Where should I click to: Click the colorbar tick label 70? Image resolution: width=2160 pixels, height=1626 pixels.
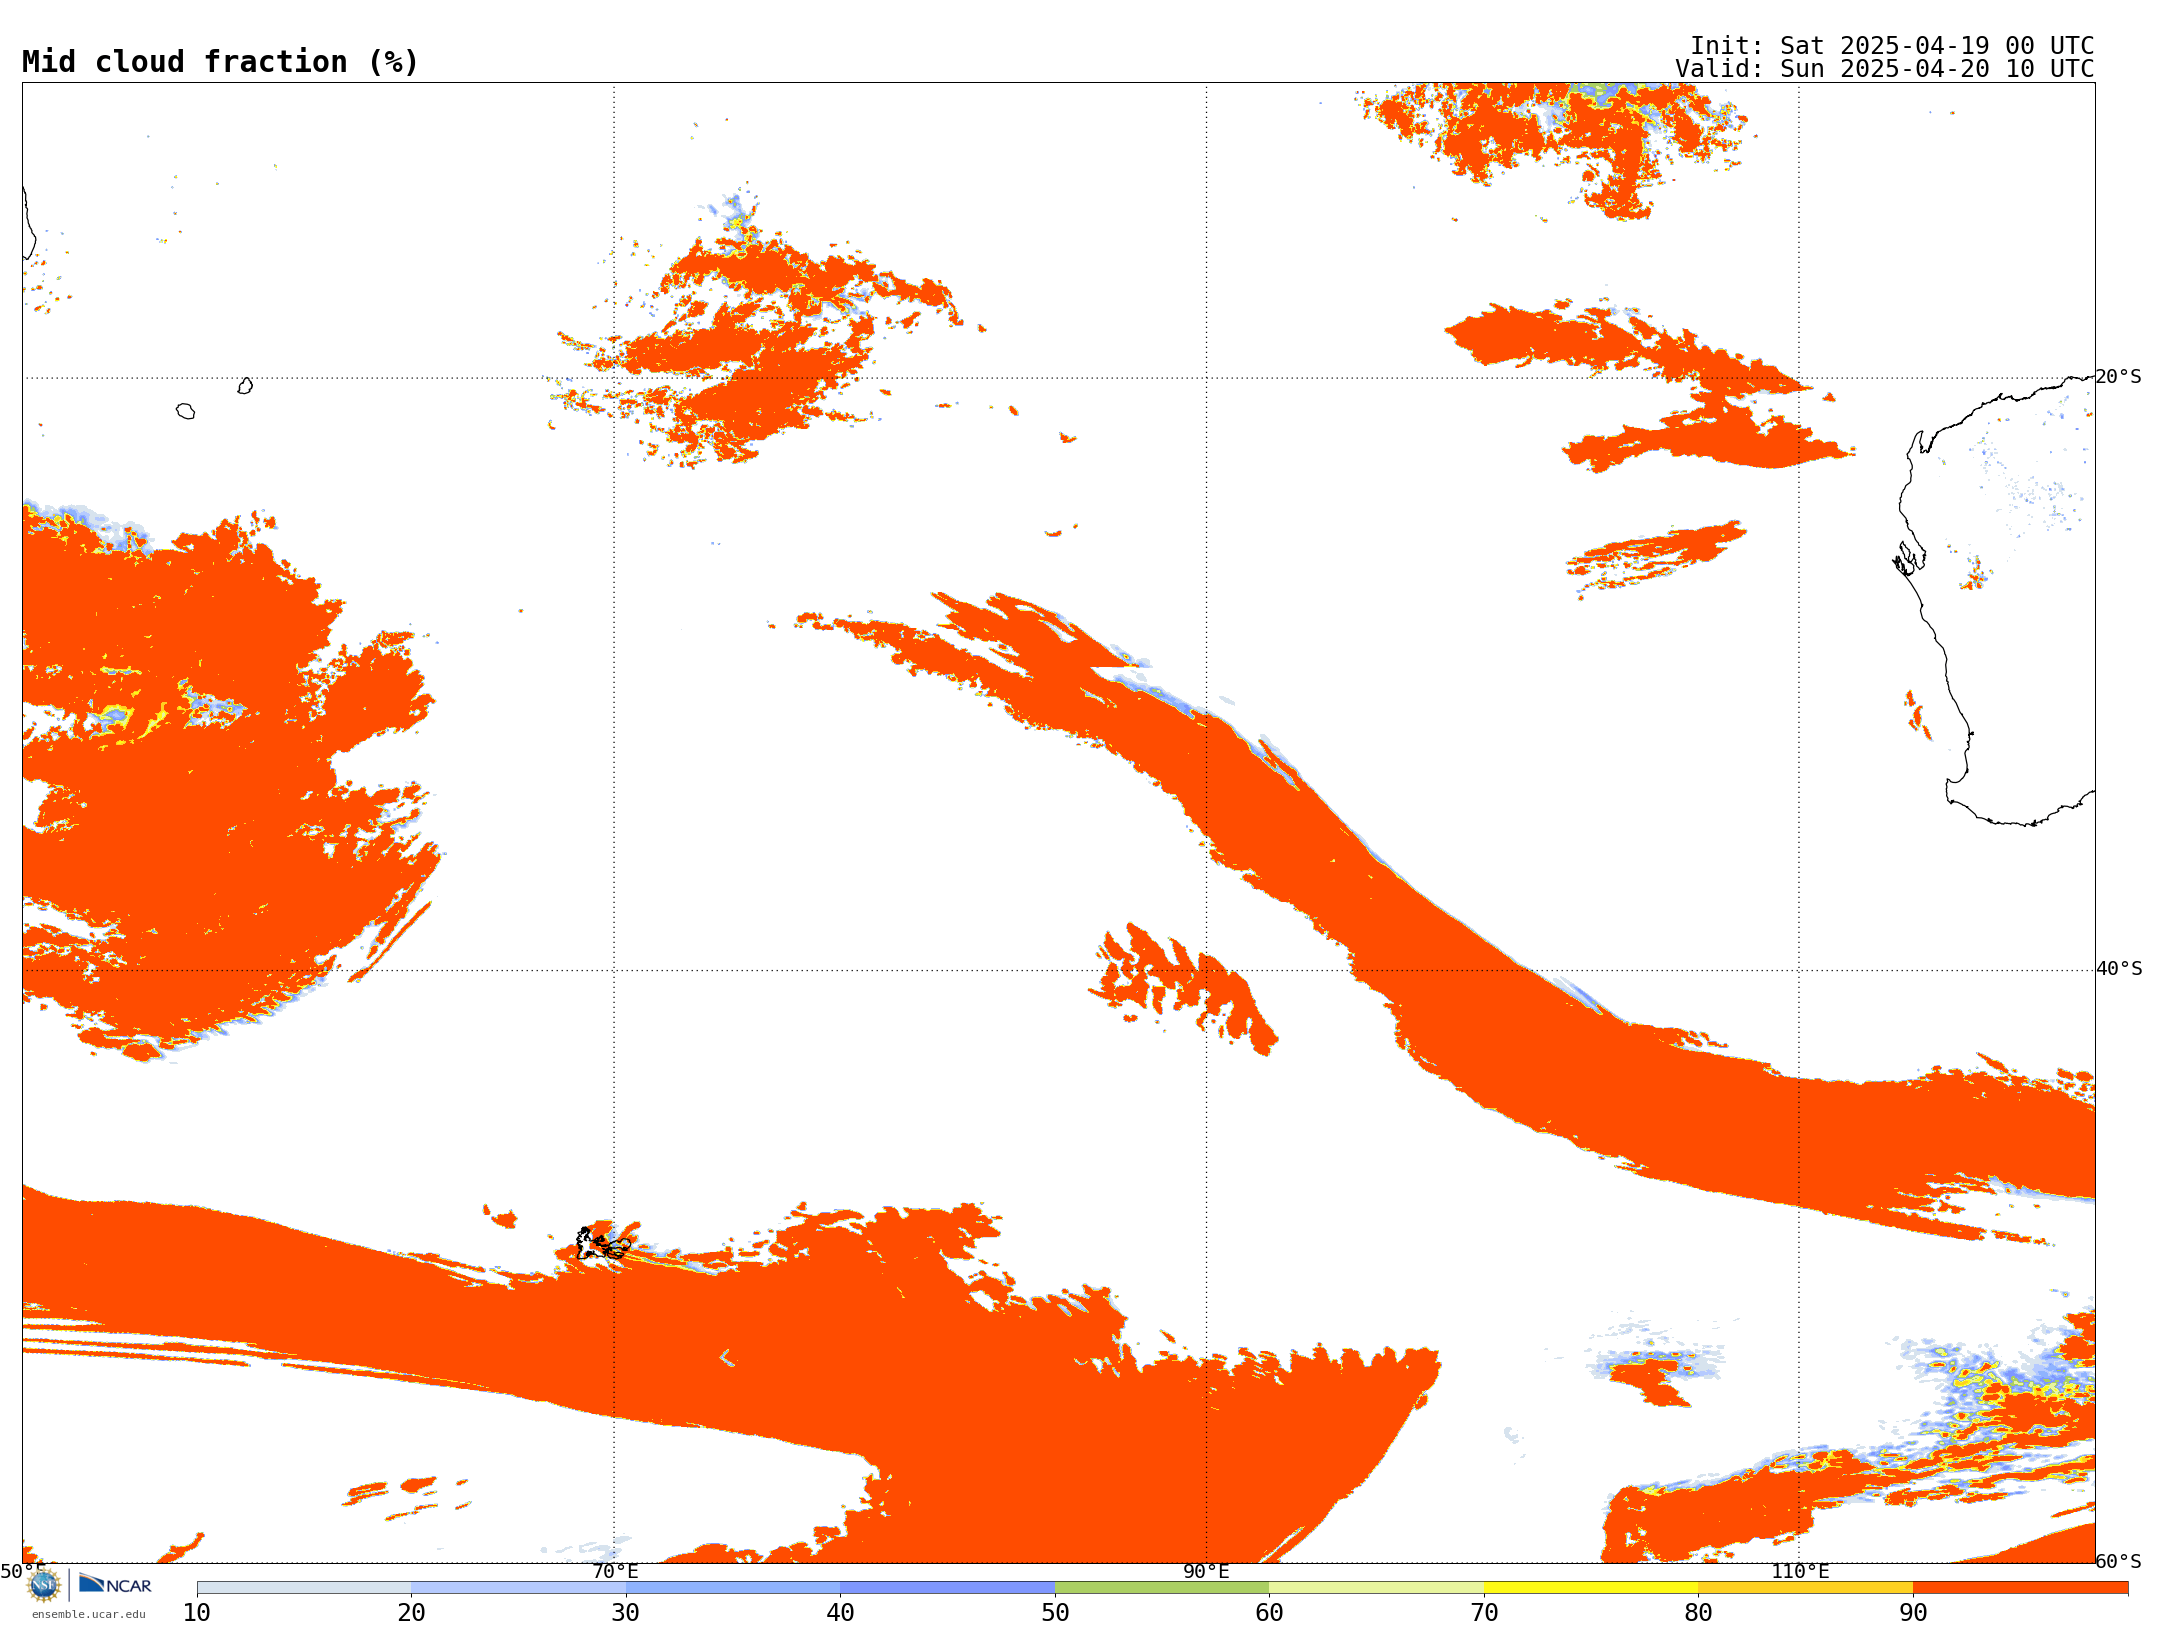click(x=1484, y=1613)
